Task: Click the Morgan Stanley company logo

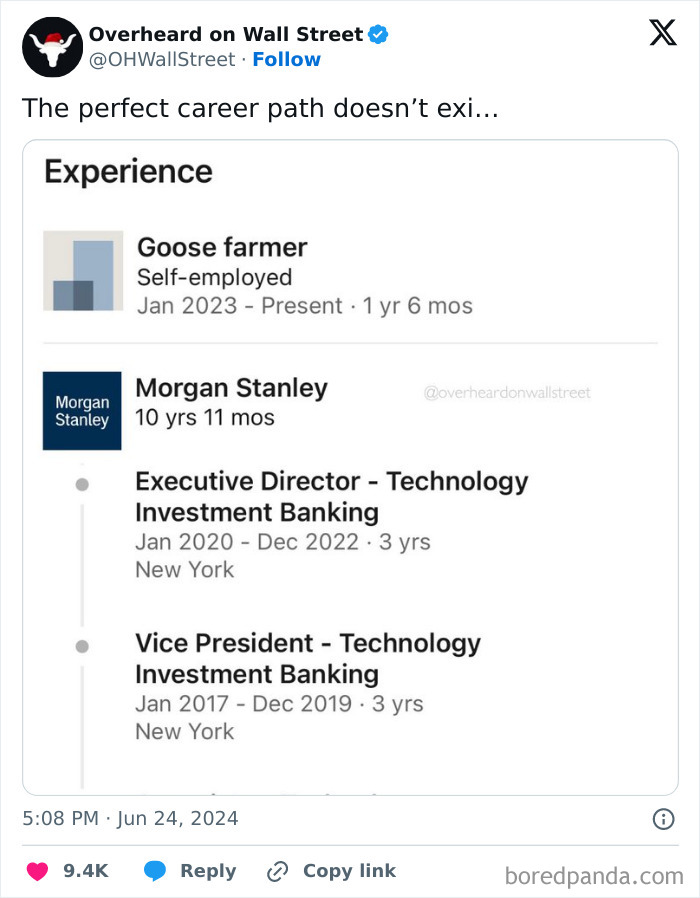Action: (x=81, y=410)
